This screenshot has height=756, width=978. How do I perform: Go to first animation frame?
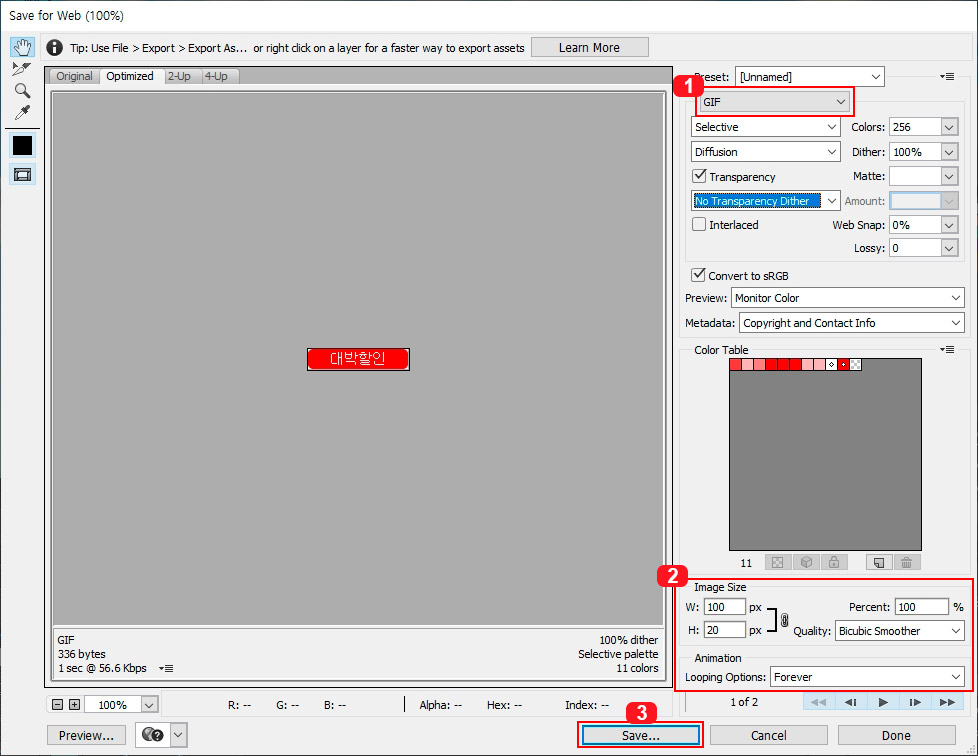click(x=818, y=702)
